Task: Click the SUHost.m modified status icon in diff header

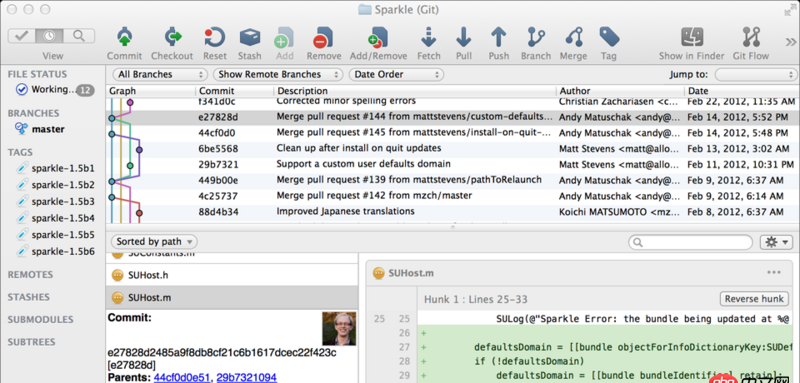Action: pos(378,273)
